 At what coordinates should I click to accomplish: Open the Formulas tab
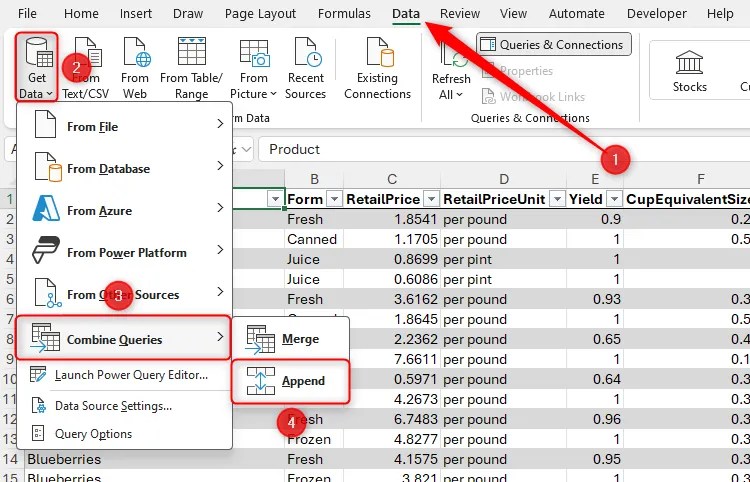344,13
